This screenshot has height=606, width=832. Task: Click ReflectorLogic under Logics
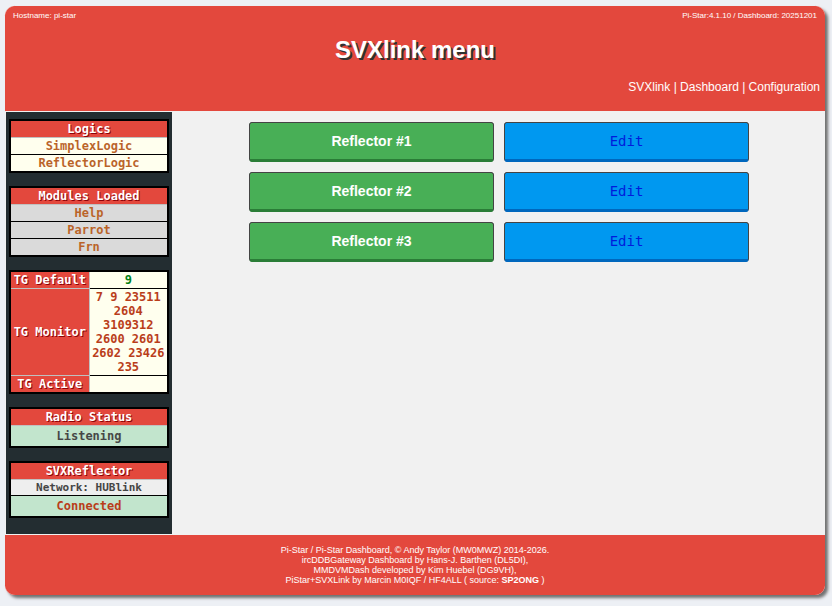(89, 163)
